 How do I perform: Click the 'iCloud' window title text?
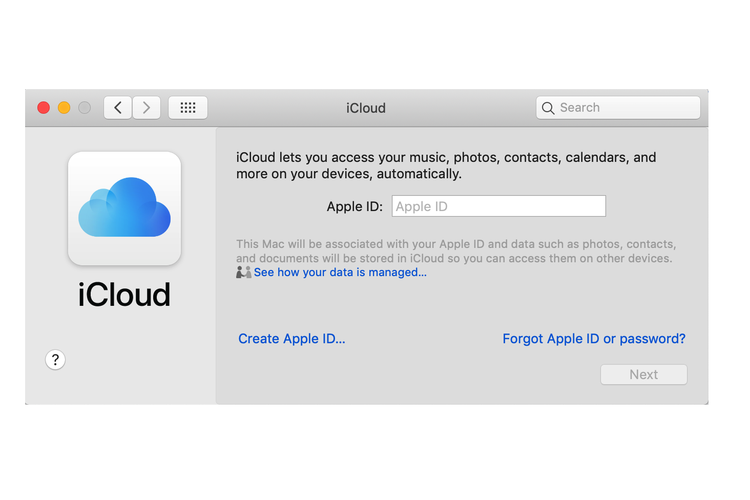365,108
